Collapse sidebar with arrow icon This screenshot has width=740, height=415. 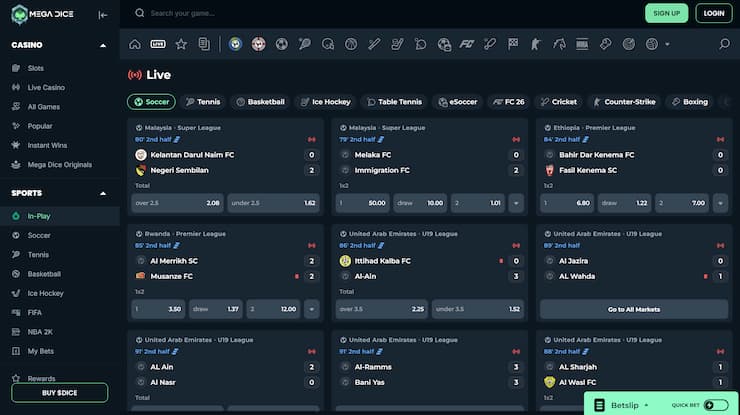[103, 15]
